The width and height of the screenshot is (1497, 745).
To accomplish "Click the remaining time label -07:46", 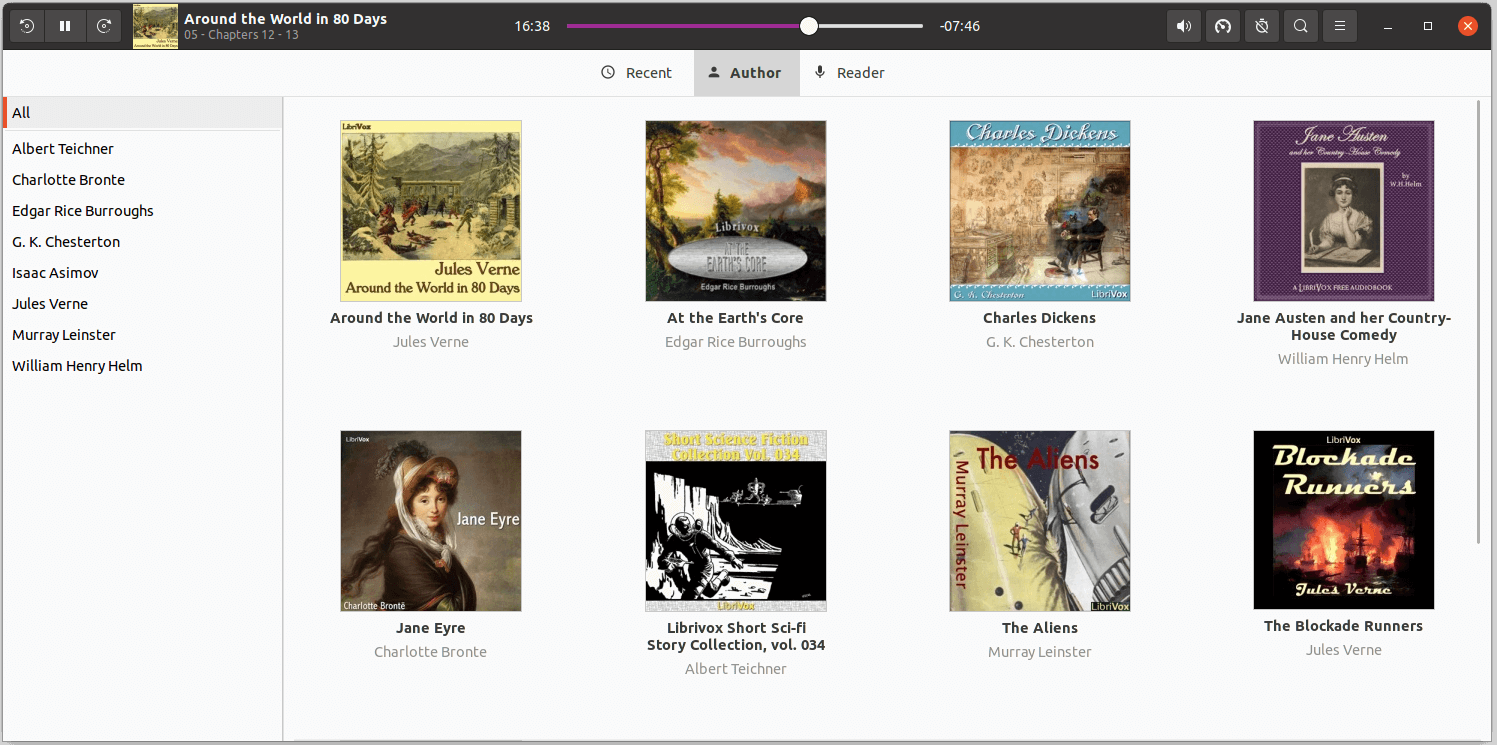I will (x=960, y=26).
